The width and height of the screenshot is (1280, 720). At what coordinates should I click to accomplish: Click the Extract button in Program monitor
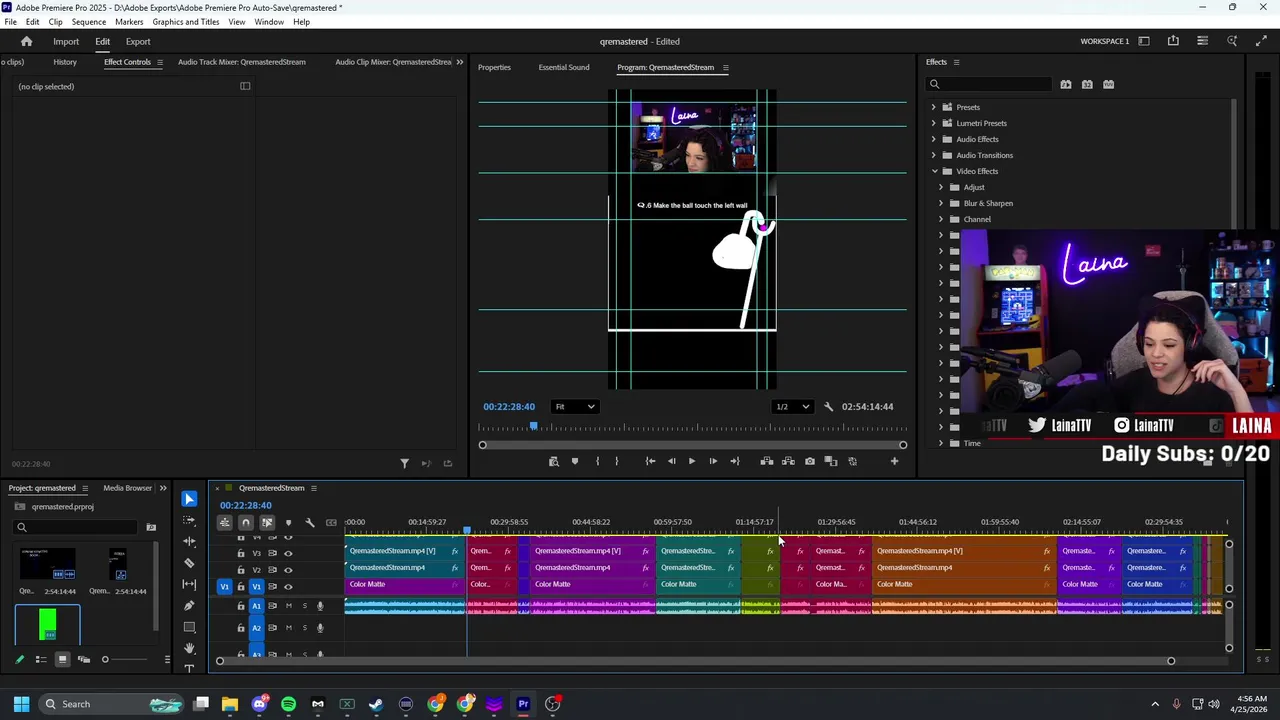(788, 461)
